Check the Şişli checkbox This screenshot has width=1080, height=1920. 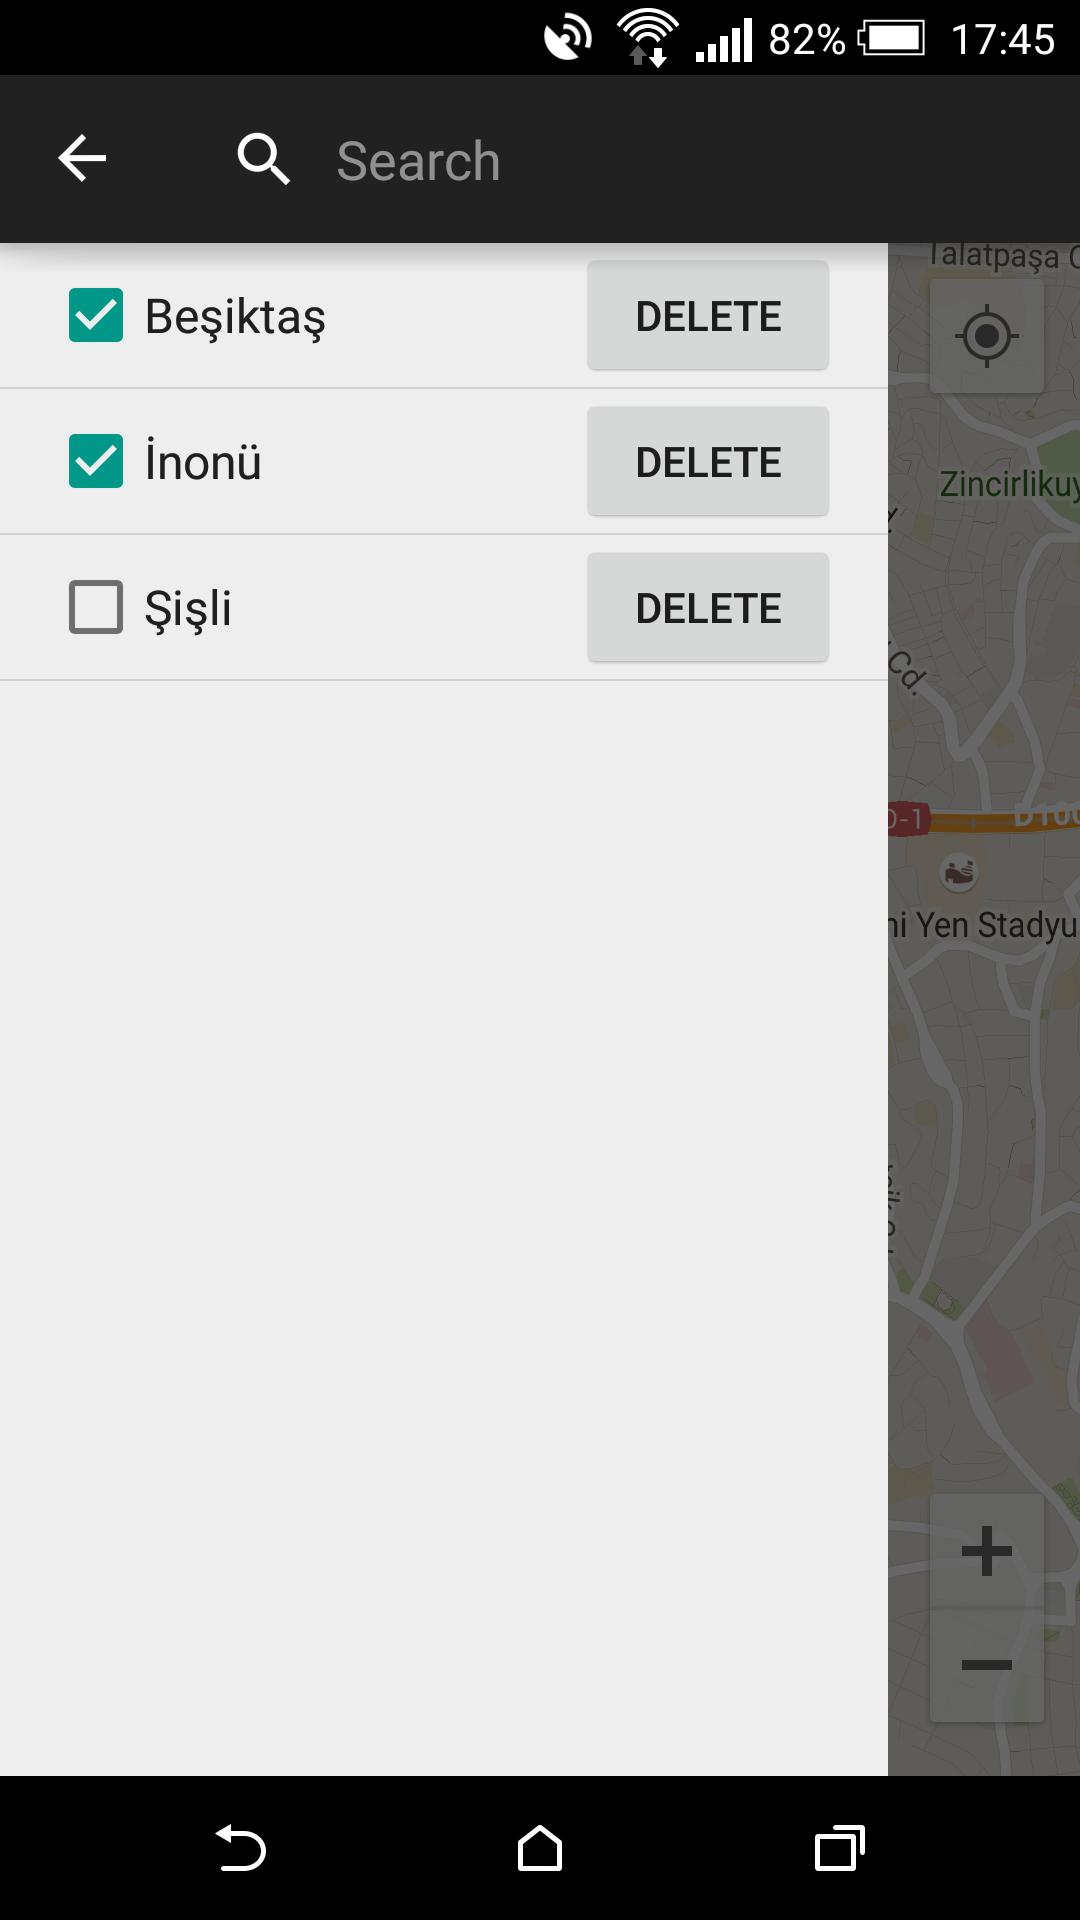tap(96, 607)
